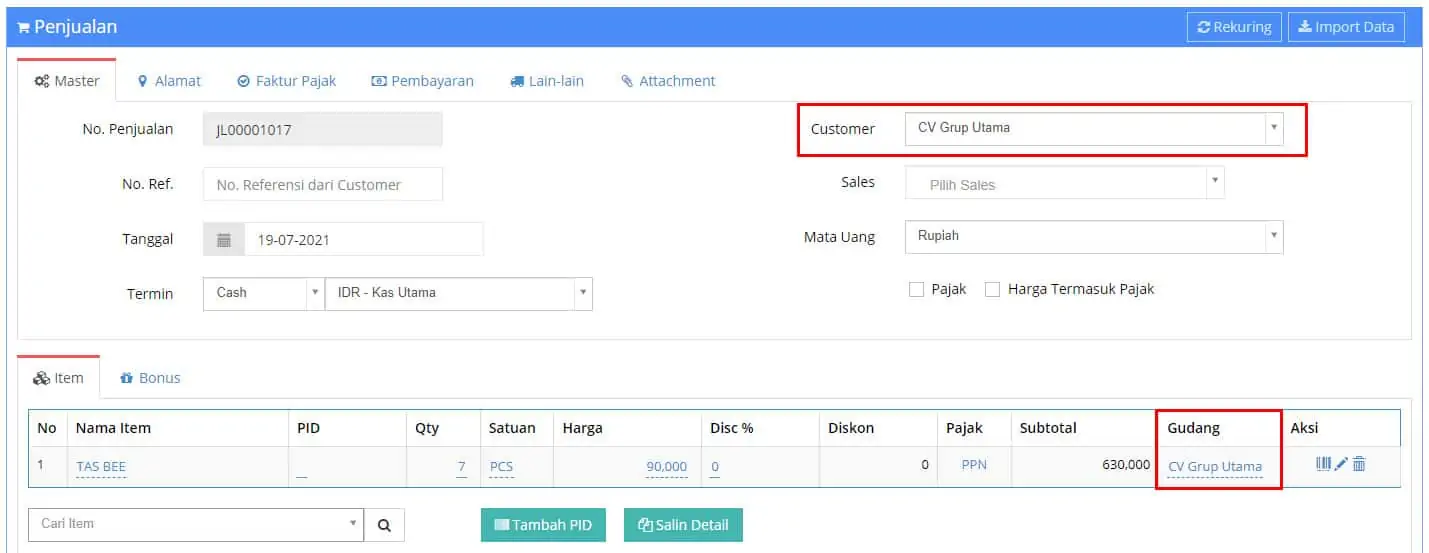Select the Item tab

[x=59, y=378]
